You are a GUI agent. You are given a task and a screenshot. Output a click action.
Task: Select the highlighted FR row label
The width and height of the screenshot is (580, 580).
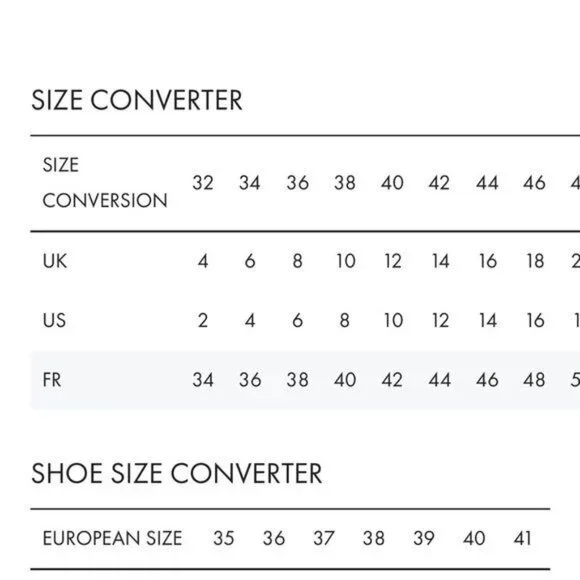[52, 380]
